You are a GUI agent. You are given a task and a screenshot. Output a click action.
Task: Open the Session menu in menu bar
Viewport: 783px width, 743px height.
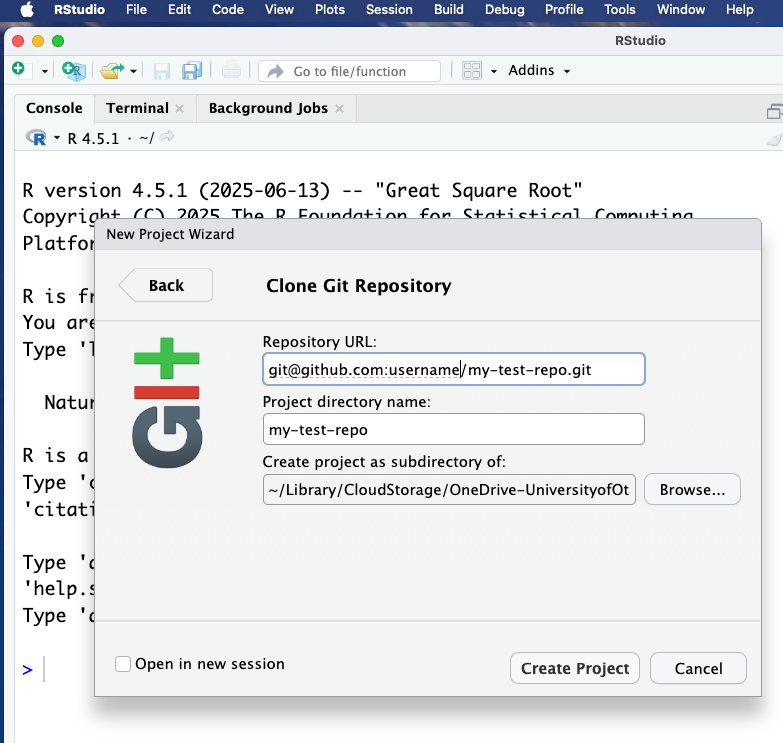tap(389, 10)
